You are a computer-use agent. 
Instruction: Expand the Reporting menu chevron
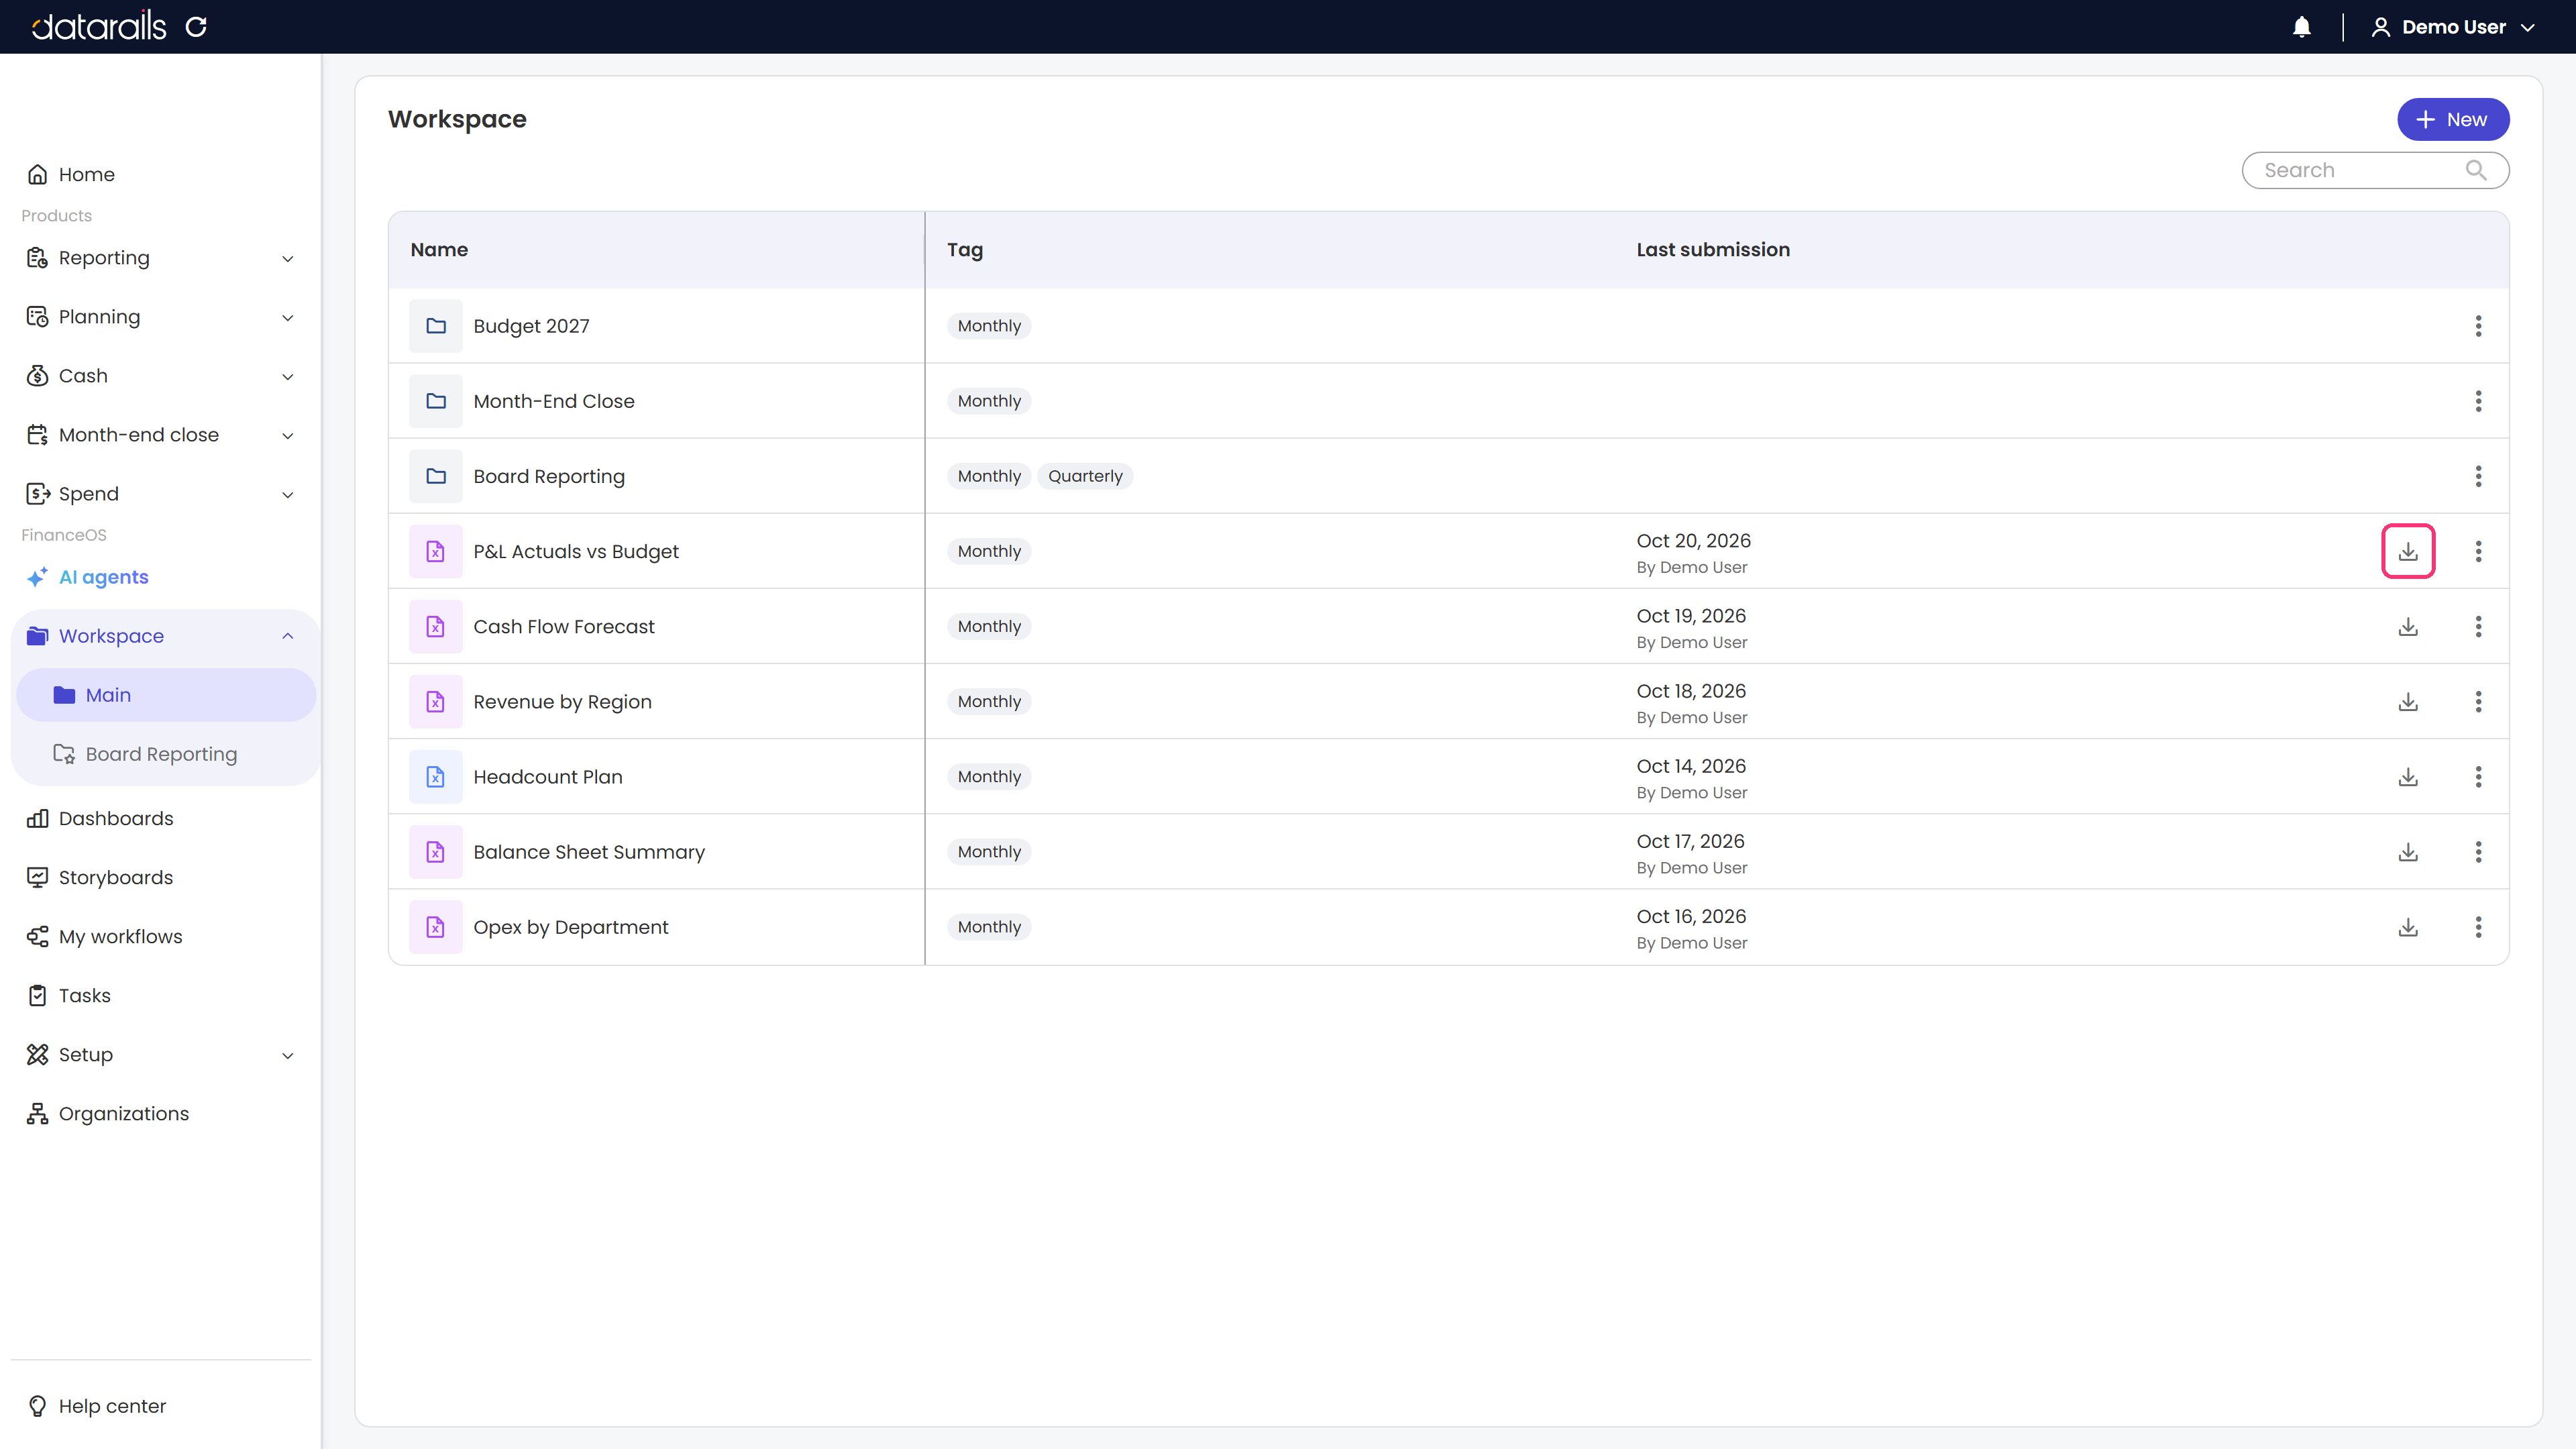[288, 259]
